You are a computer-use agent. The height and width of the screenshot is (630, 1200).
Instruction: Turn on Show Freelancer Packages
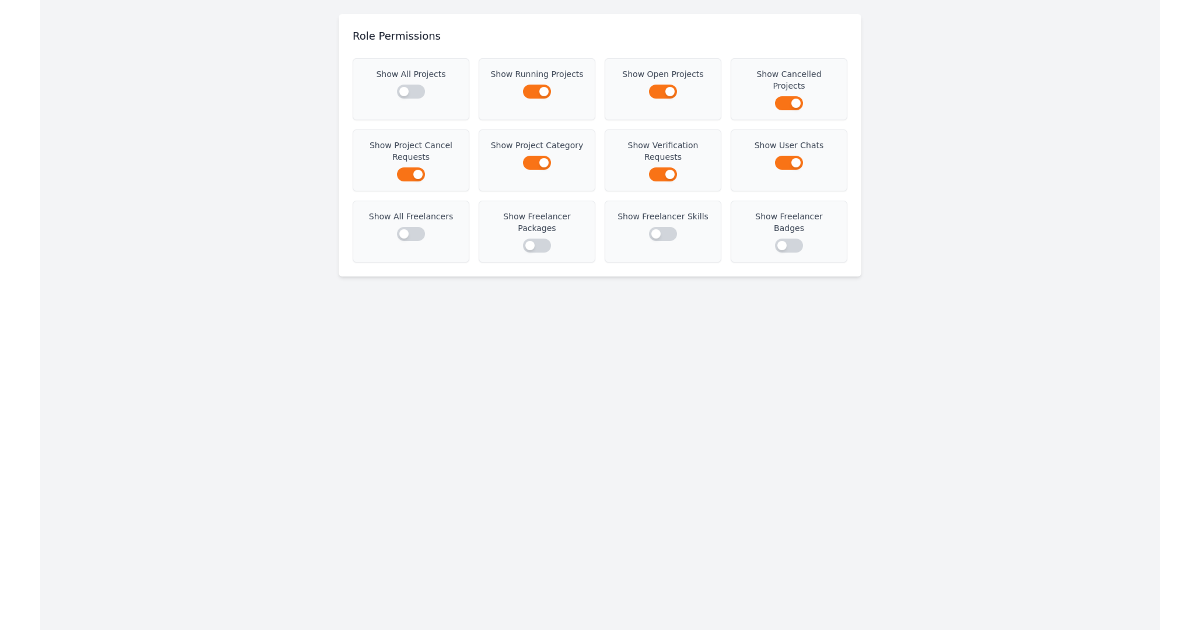[x=537, y=245]
